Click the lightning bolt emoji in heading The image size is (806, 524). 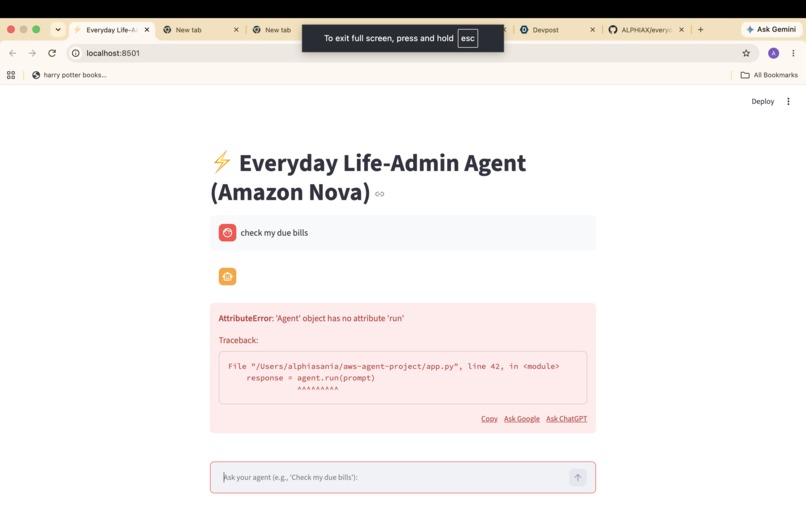pyautogui.click(x=222, y=162)
